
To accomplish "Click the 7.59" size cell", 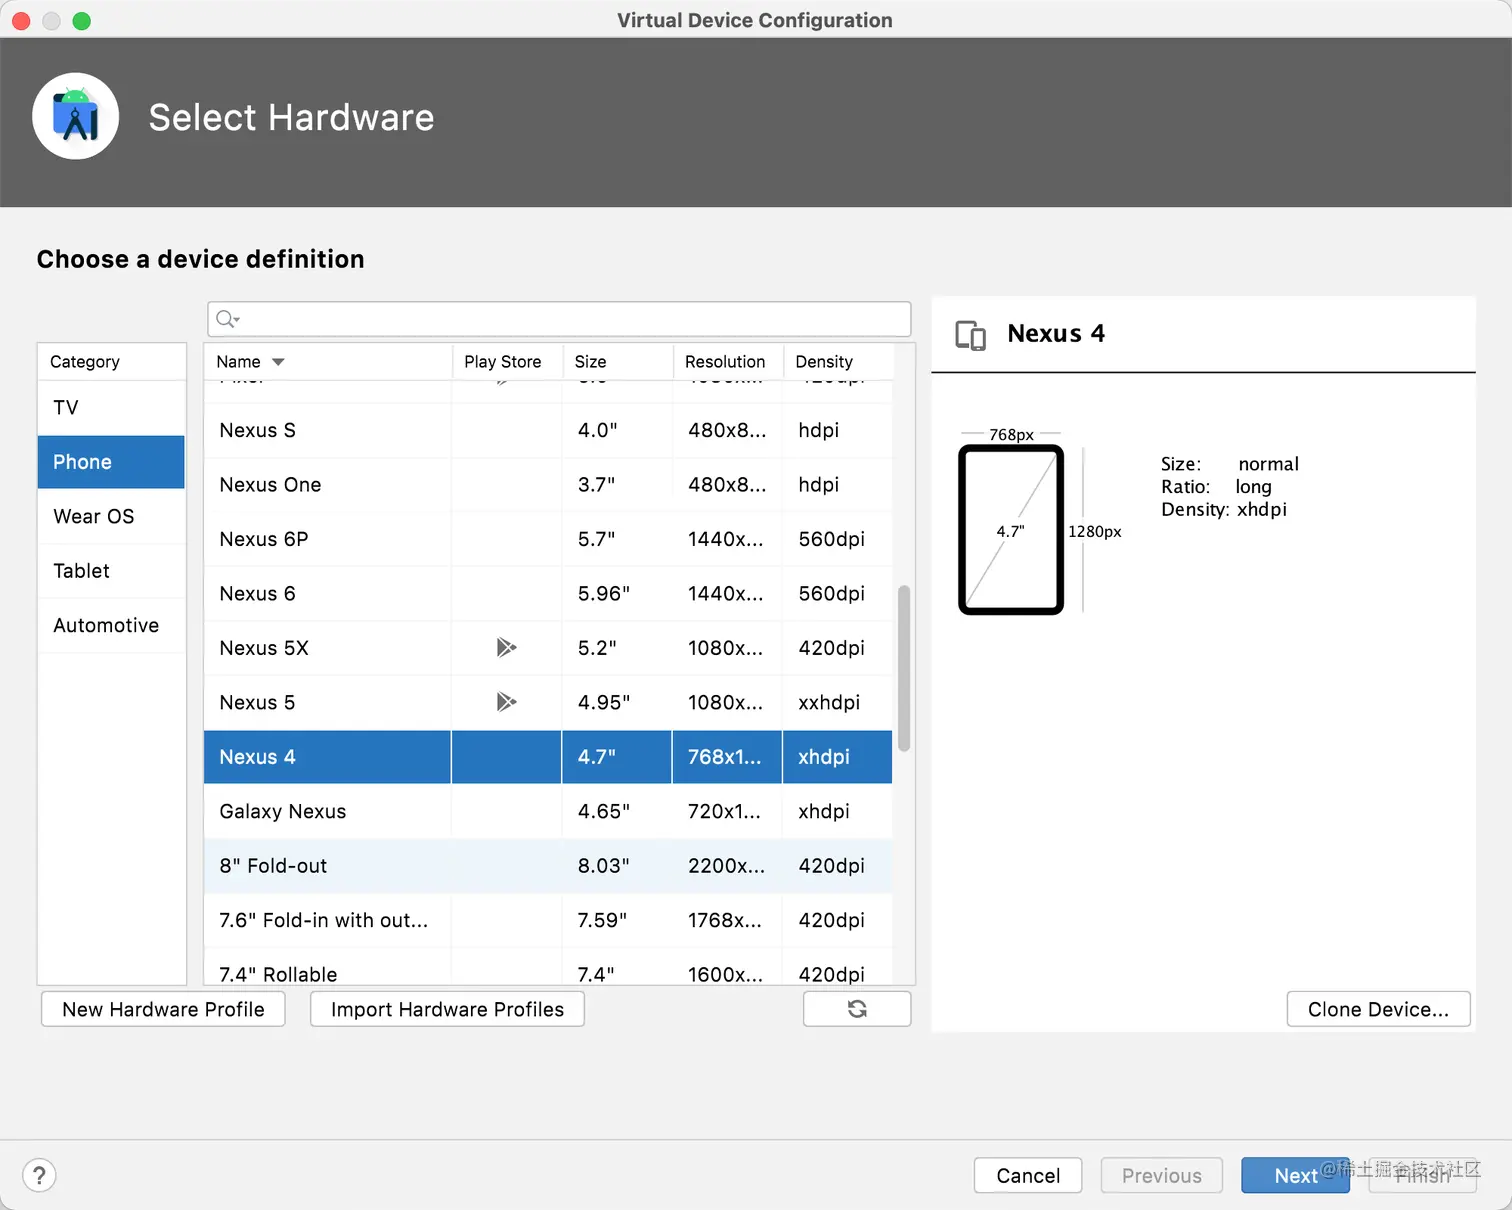I will click(617, 921).
